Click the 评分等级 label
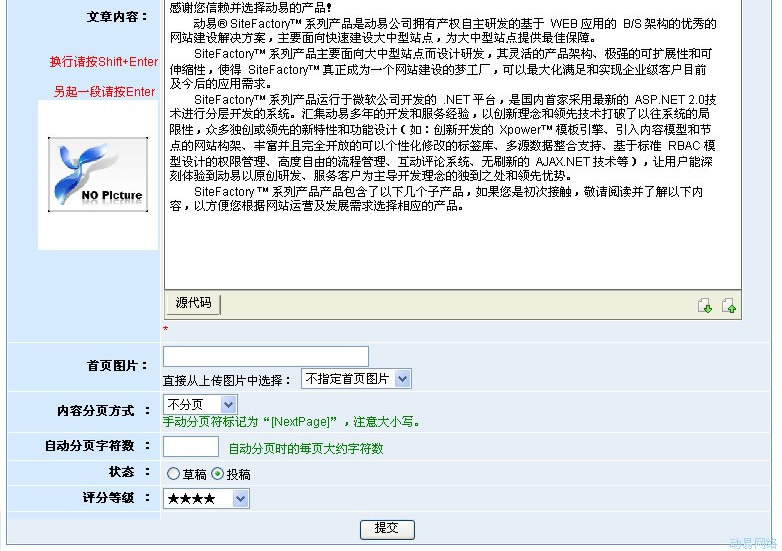The height and width of the screenshot is (551, 782). pos(116,498)
